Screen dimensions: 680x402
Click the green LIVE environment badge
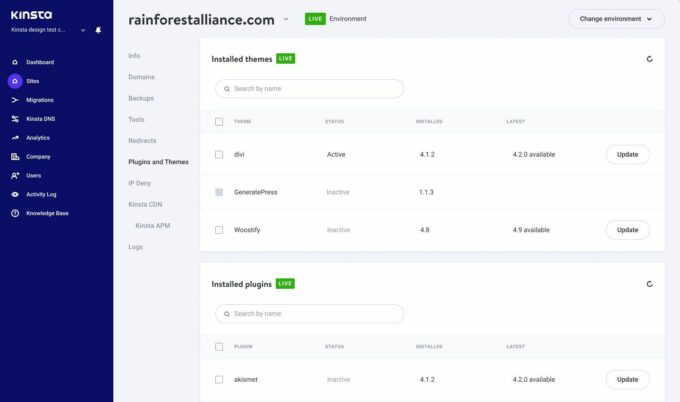click(315, 19)
